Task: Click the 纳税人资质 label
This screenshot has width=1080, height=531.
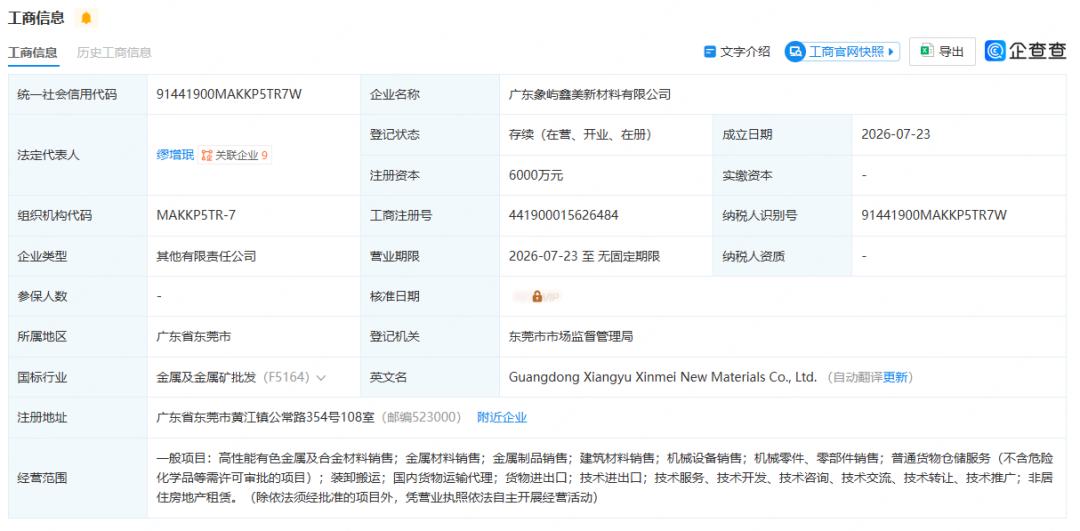Action: point(754,256)
